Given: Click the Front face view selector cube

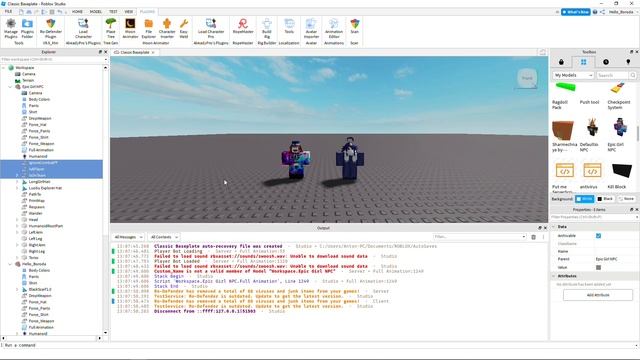Looking at the screenshot, I should click(527, 78).
